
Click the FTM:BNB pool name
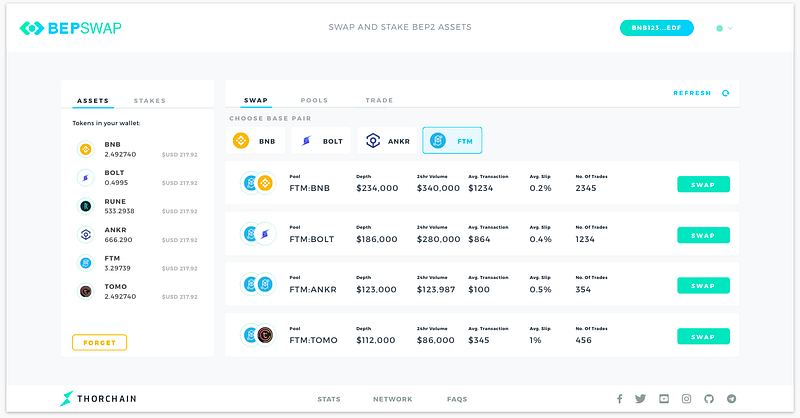(310, 188)
